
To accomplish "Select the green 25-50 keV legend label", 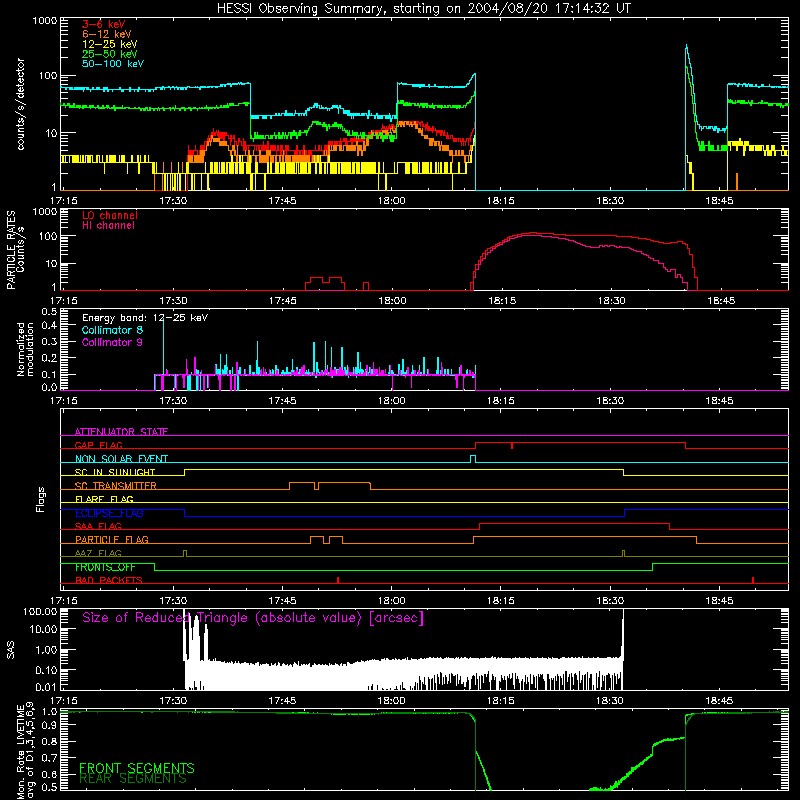I will click(110, 54).
